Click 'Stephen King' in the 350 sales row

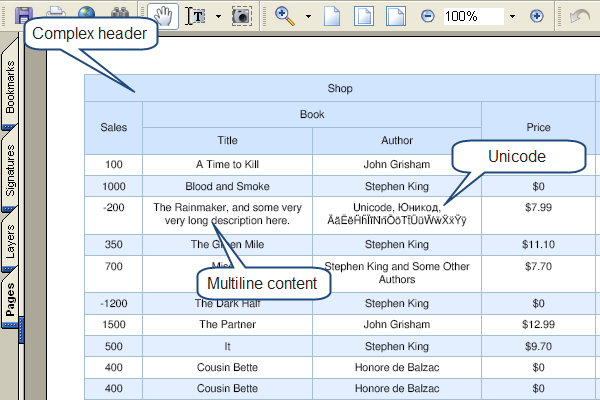[397, 245]
